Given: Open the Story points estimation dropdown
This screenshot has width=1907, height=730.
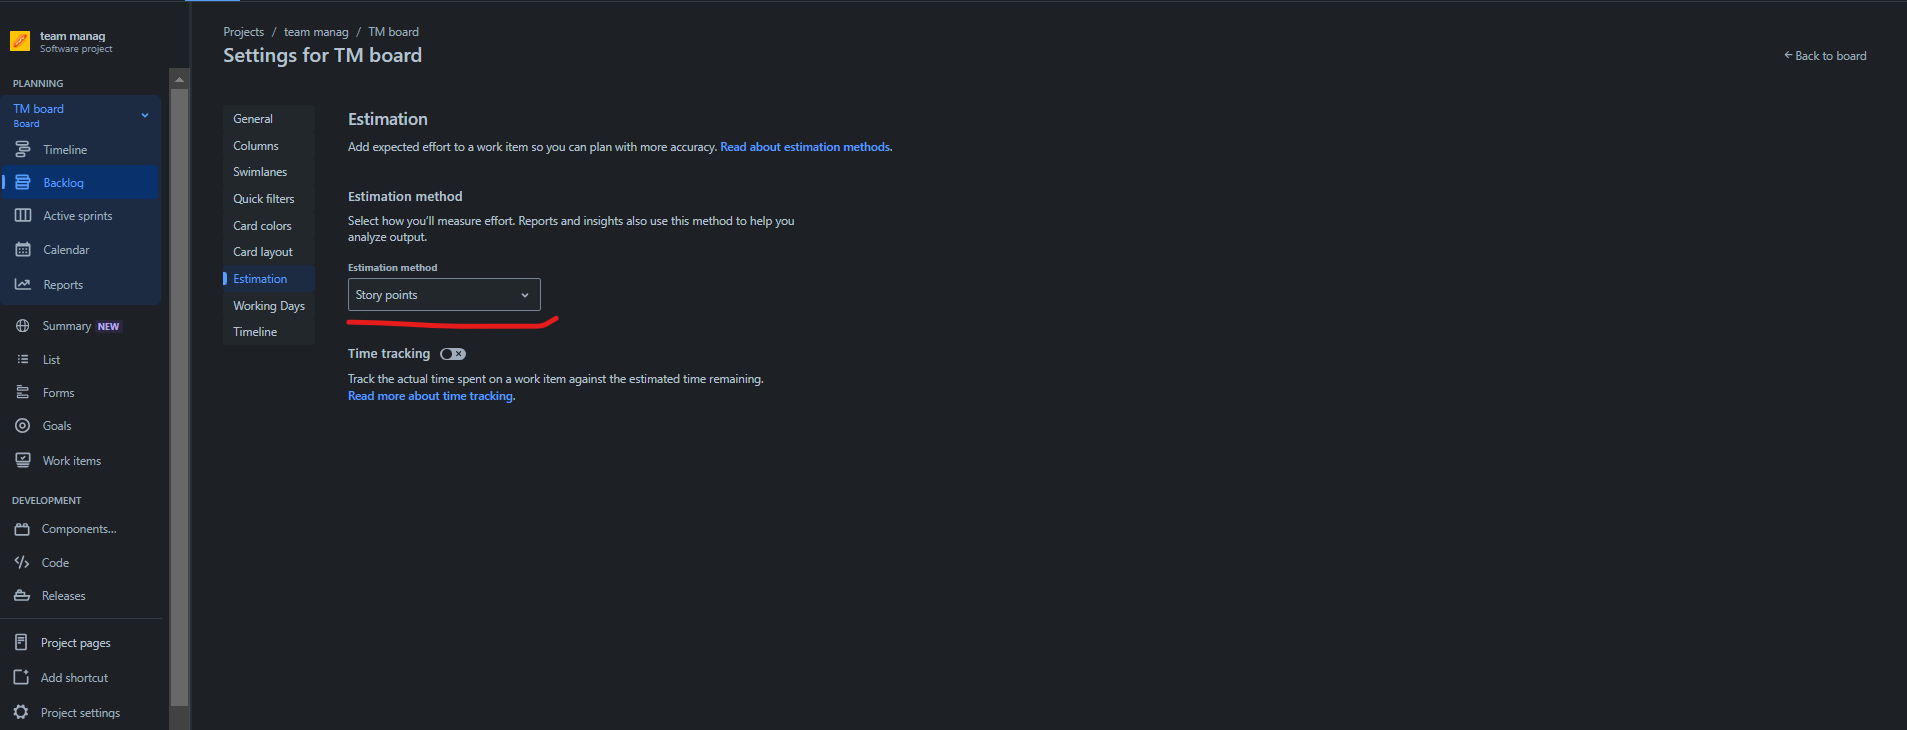Looking at the screenshot, I should click(444, 295).
